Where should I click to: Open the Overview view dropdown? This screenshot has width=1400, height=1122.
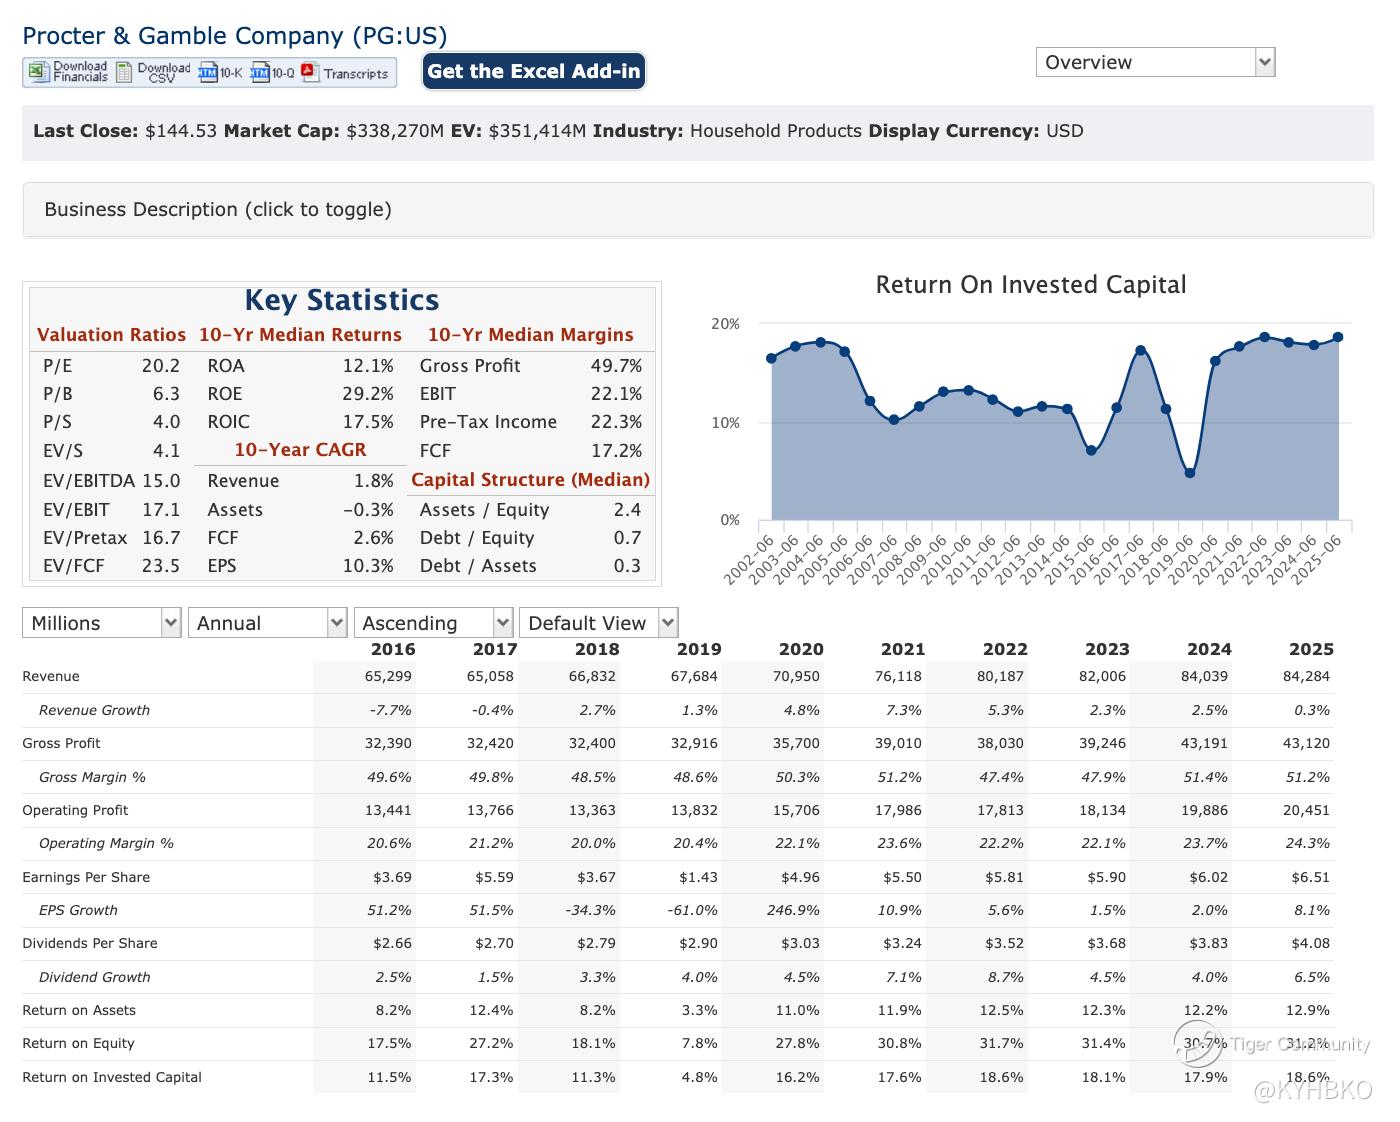click(x=1155, y=62)
